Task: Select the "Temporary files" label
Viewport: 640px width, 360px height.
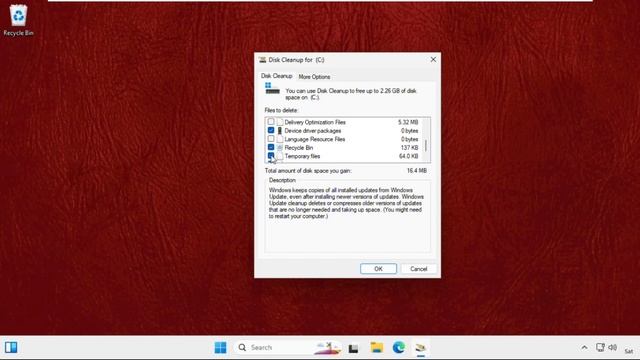Action: pyautogui.click(x=302, y=156)
